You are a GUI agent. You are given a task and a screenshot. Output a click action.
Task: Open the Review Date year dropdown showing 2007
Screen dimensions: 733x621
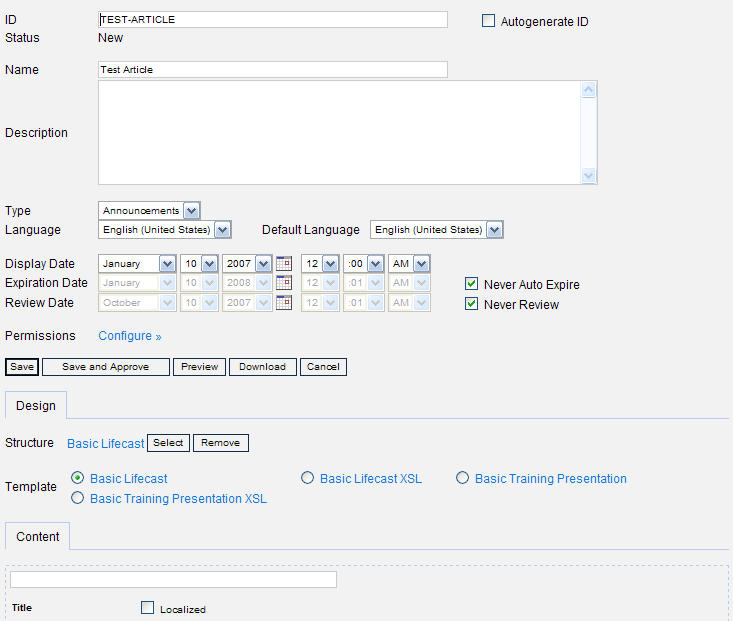[247, 303]
